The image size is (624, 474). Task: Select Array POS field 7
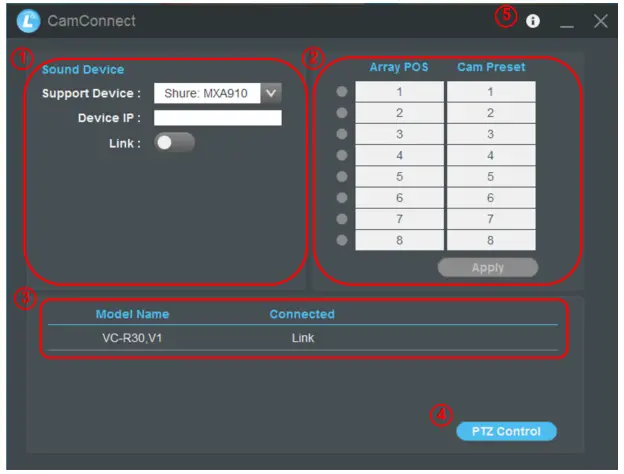(399, 218)
